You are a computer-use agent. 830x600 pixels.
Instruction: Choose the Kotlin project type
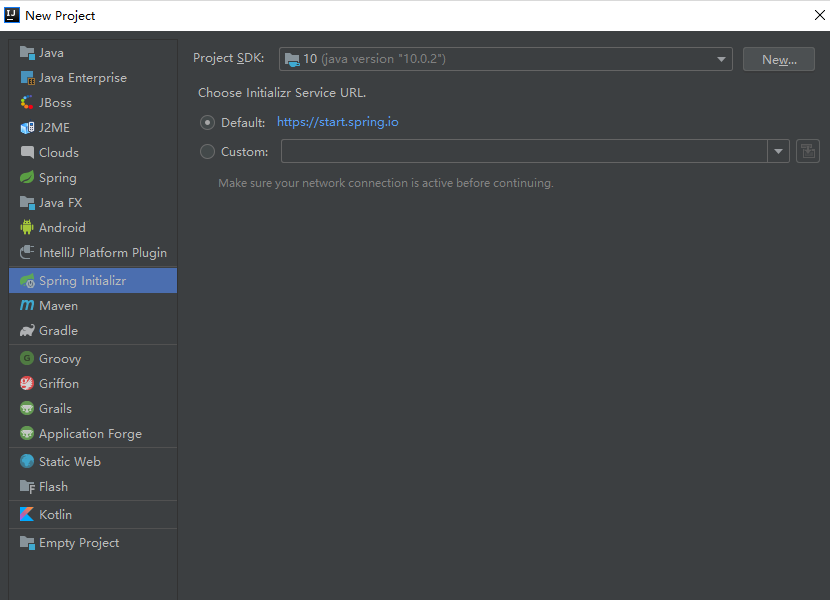93,514
